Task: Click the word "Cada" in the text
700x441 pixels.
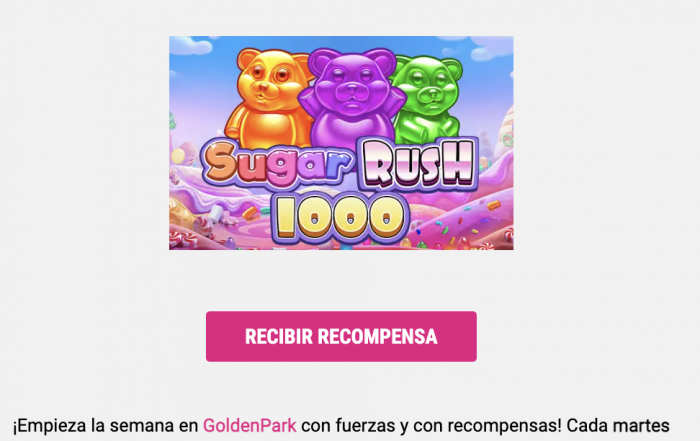Action: pos(587,425)
